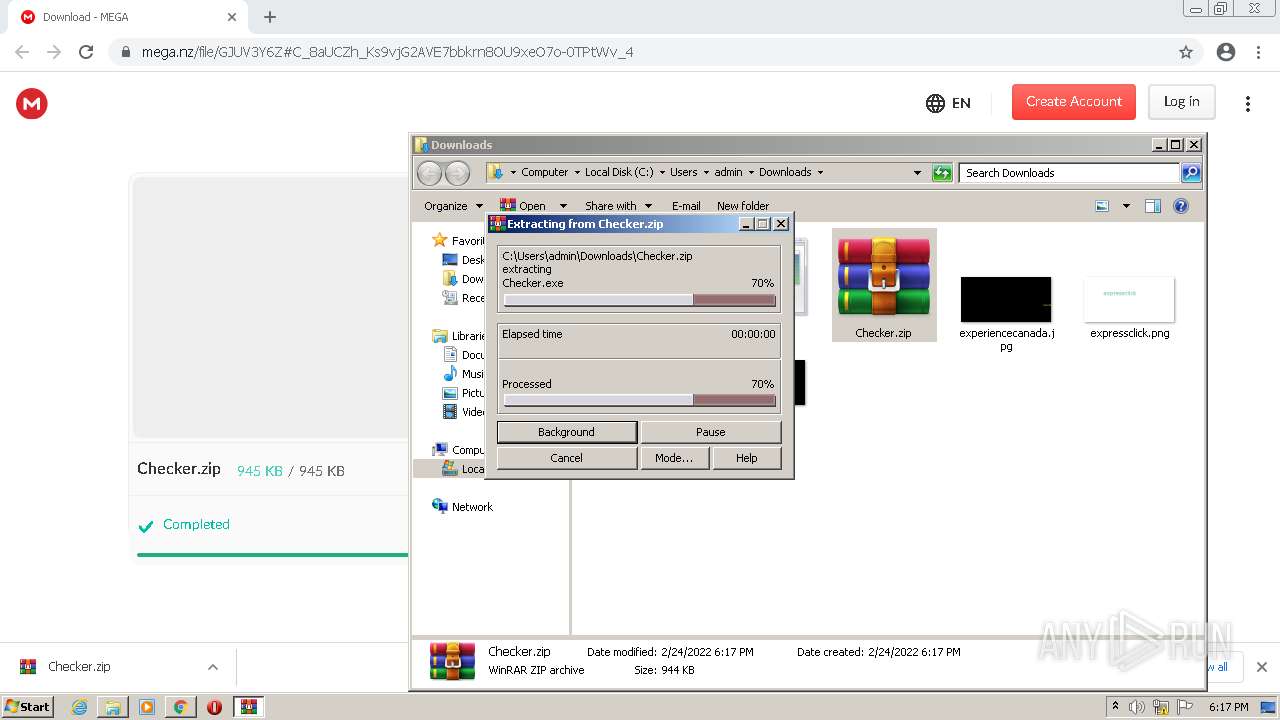
Task: Click E-mail in the Explorer toolbar
Action: tap(686, 206)
